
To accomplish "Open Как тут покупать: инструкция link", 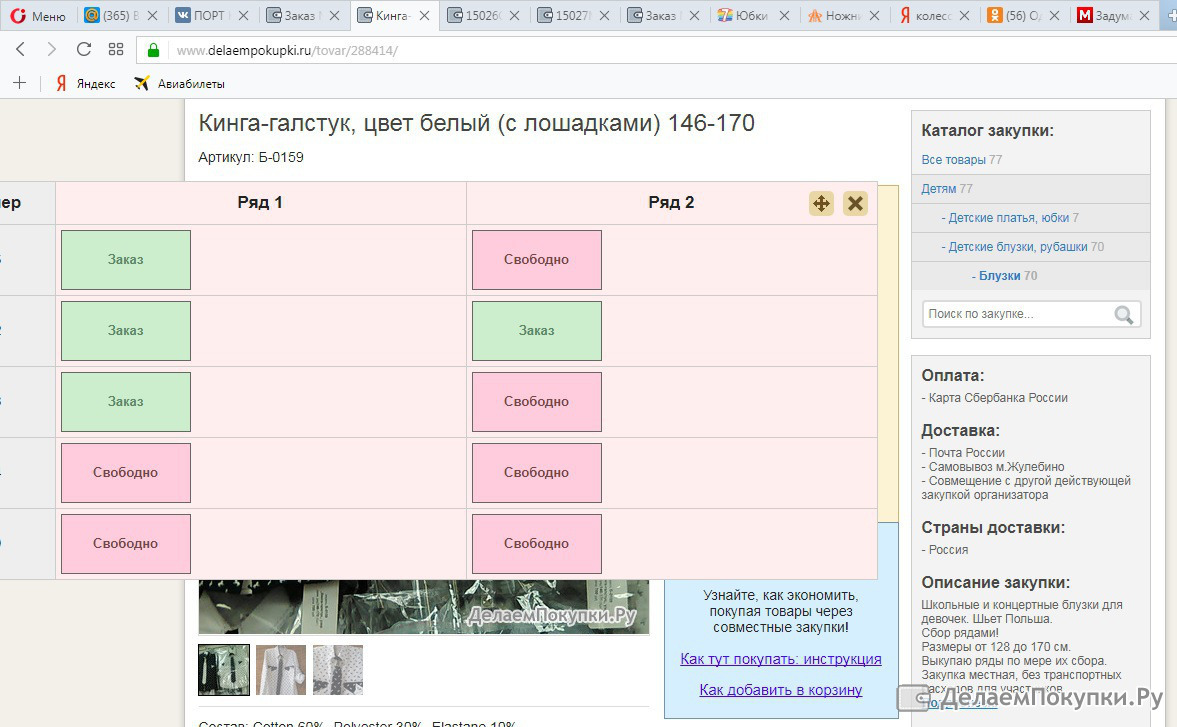I will (x=781, y=659).
